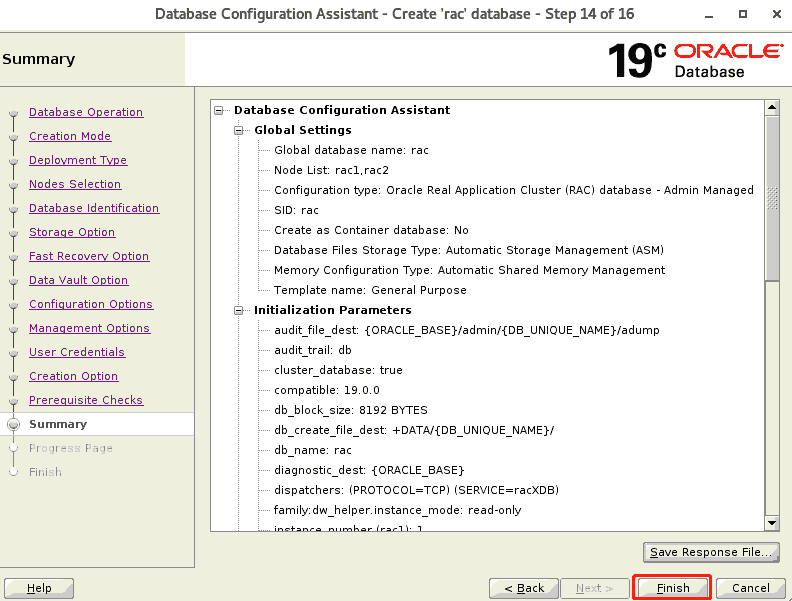Select the db_create_file_dest parameter row
This screenshot has height=601, width=792.
point(414,430)
